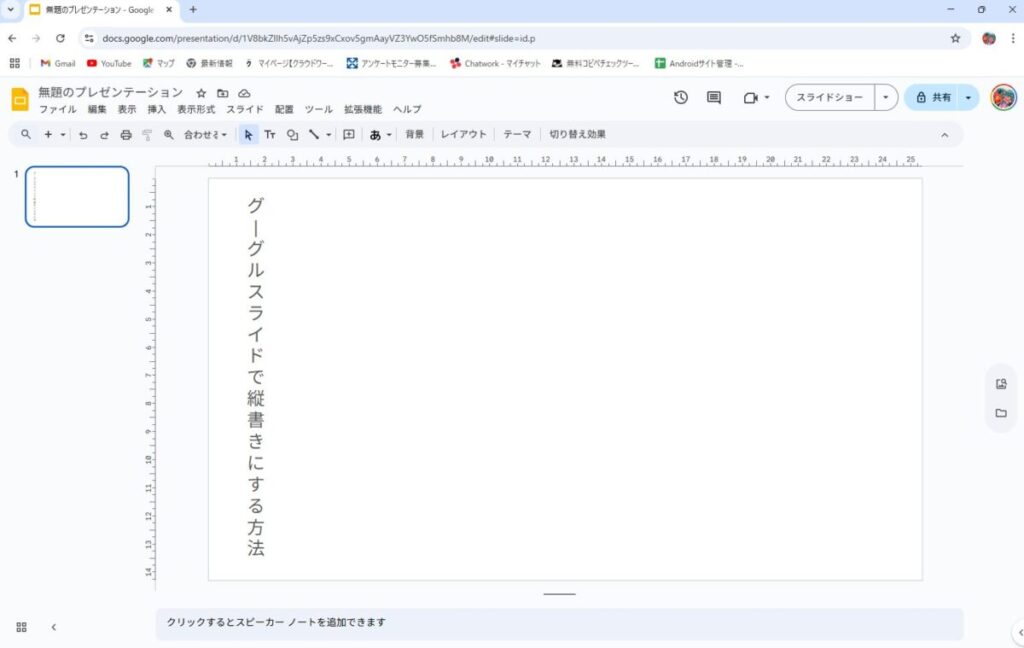Insert a text box with the Tt tool

(270, 135)
